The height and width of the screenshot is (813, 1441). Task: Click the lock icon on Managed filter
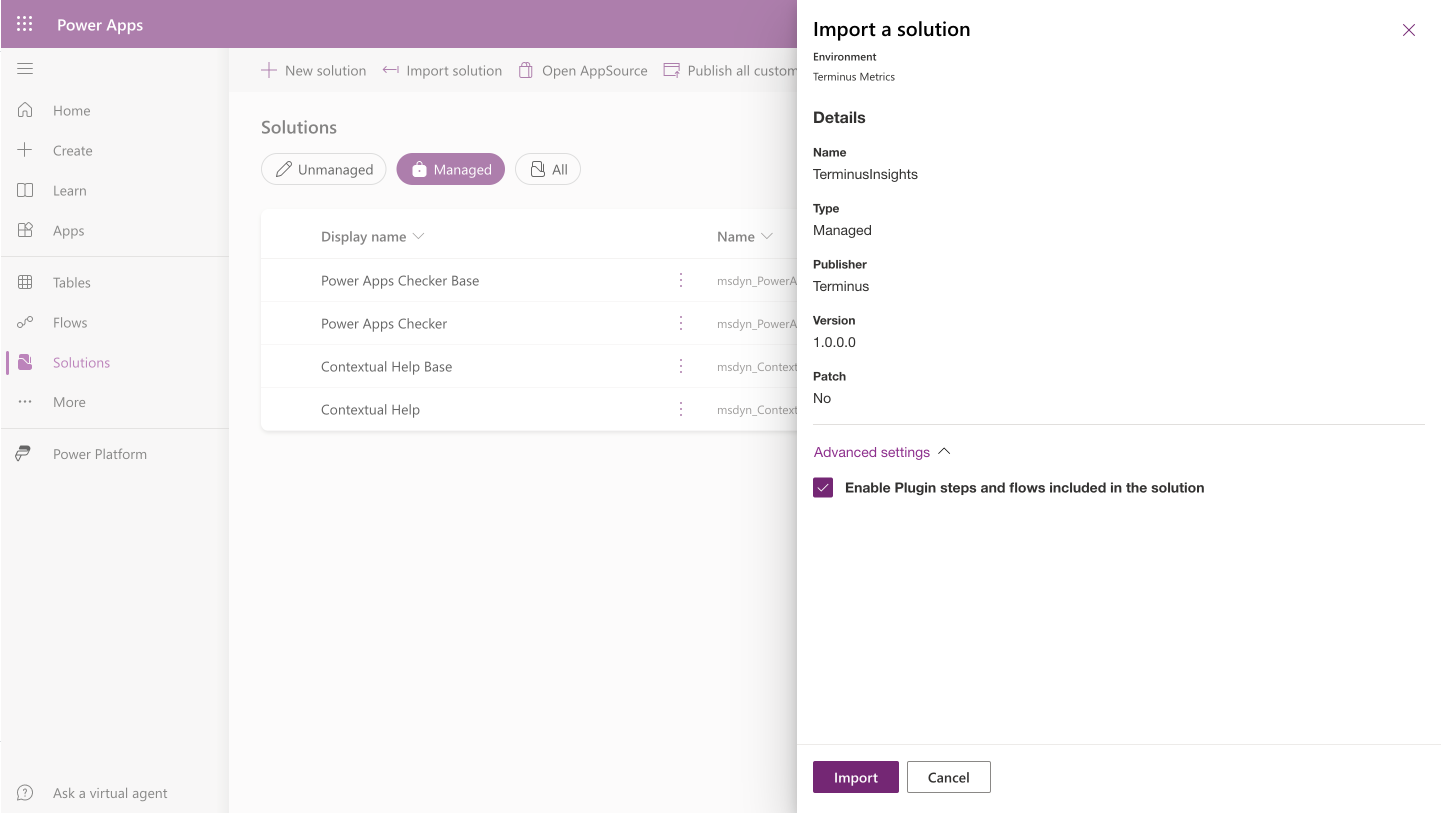click(420, 169)
